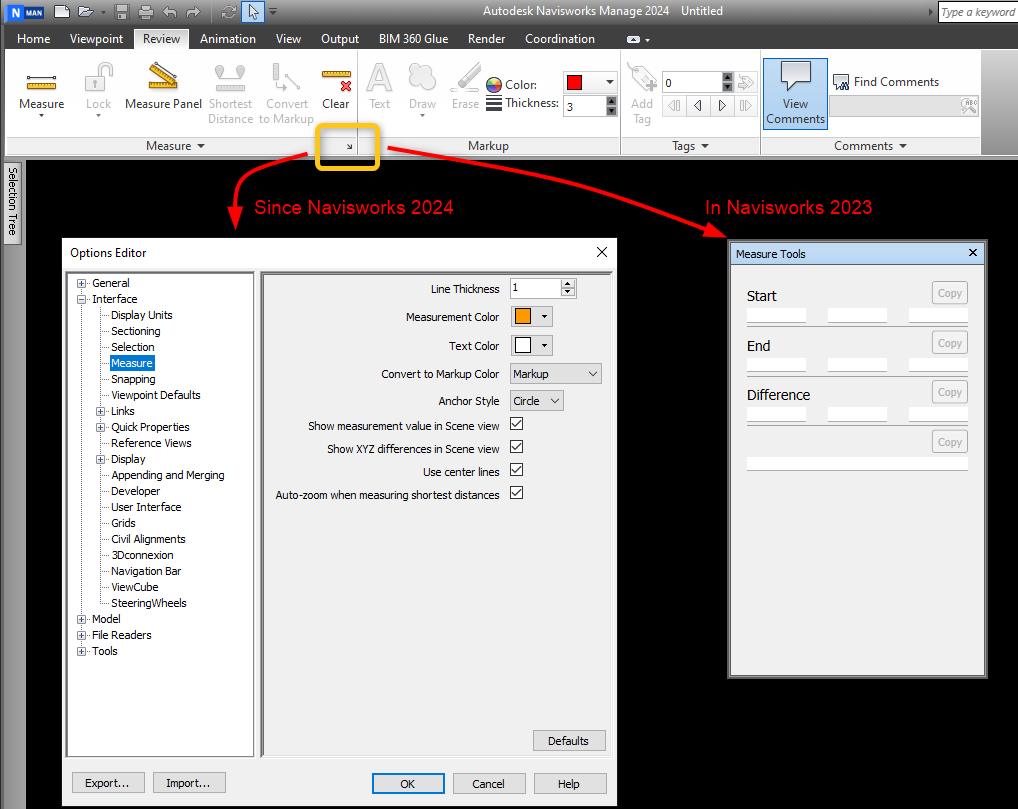Toggle Show XYZ differences in Scene view

point(517,447)
